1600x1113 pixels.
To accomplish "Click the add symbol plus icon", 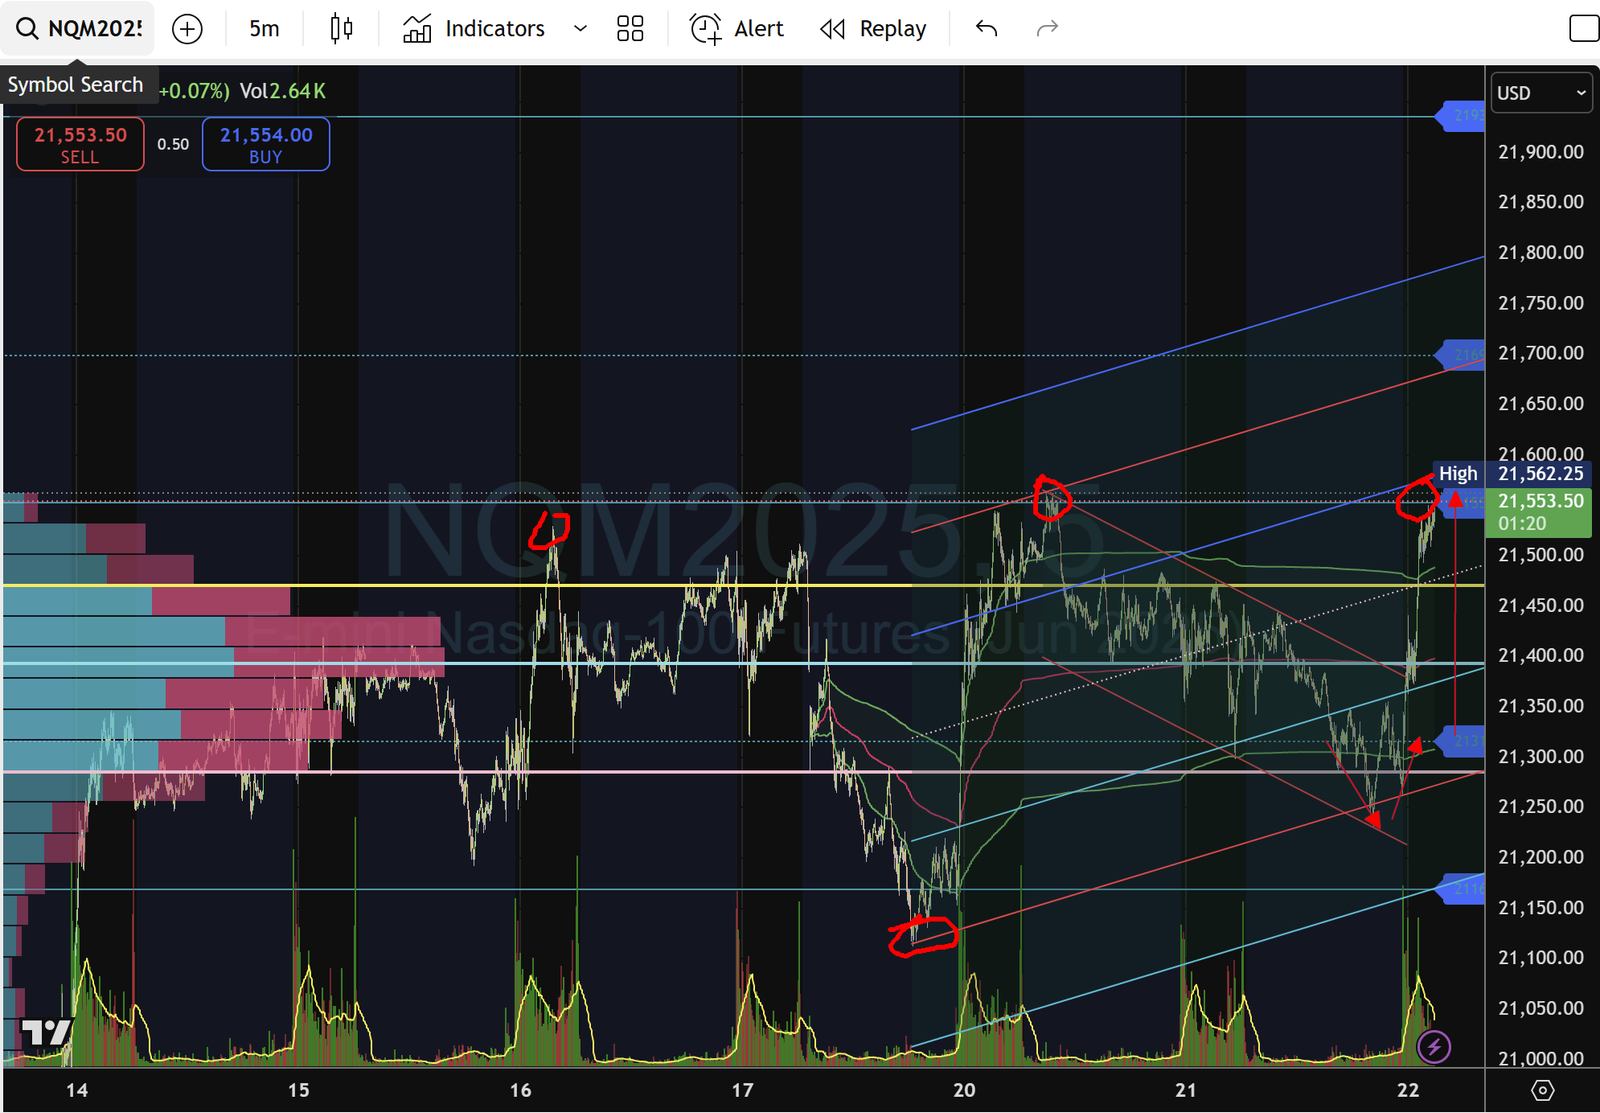I will 187,29.
